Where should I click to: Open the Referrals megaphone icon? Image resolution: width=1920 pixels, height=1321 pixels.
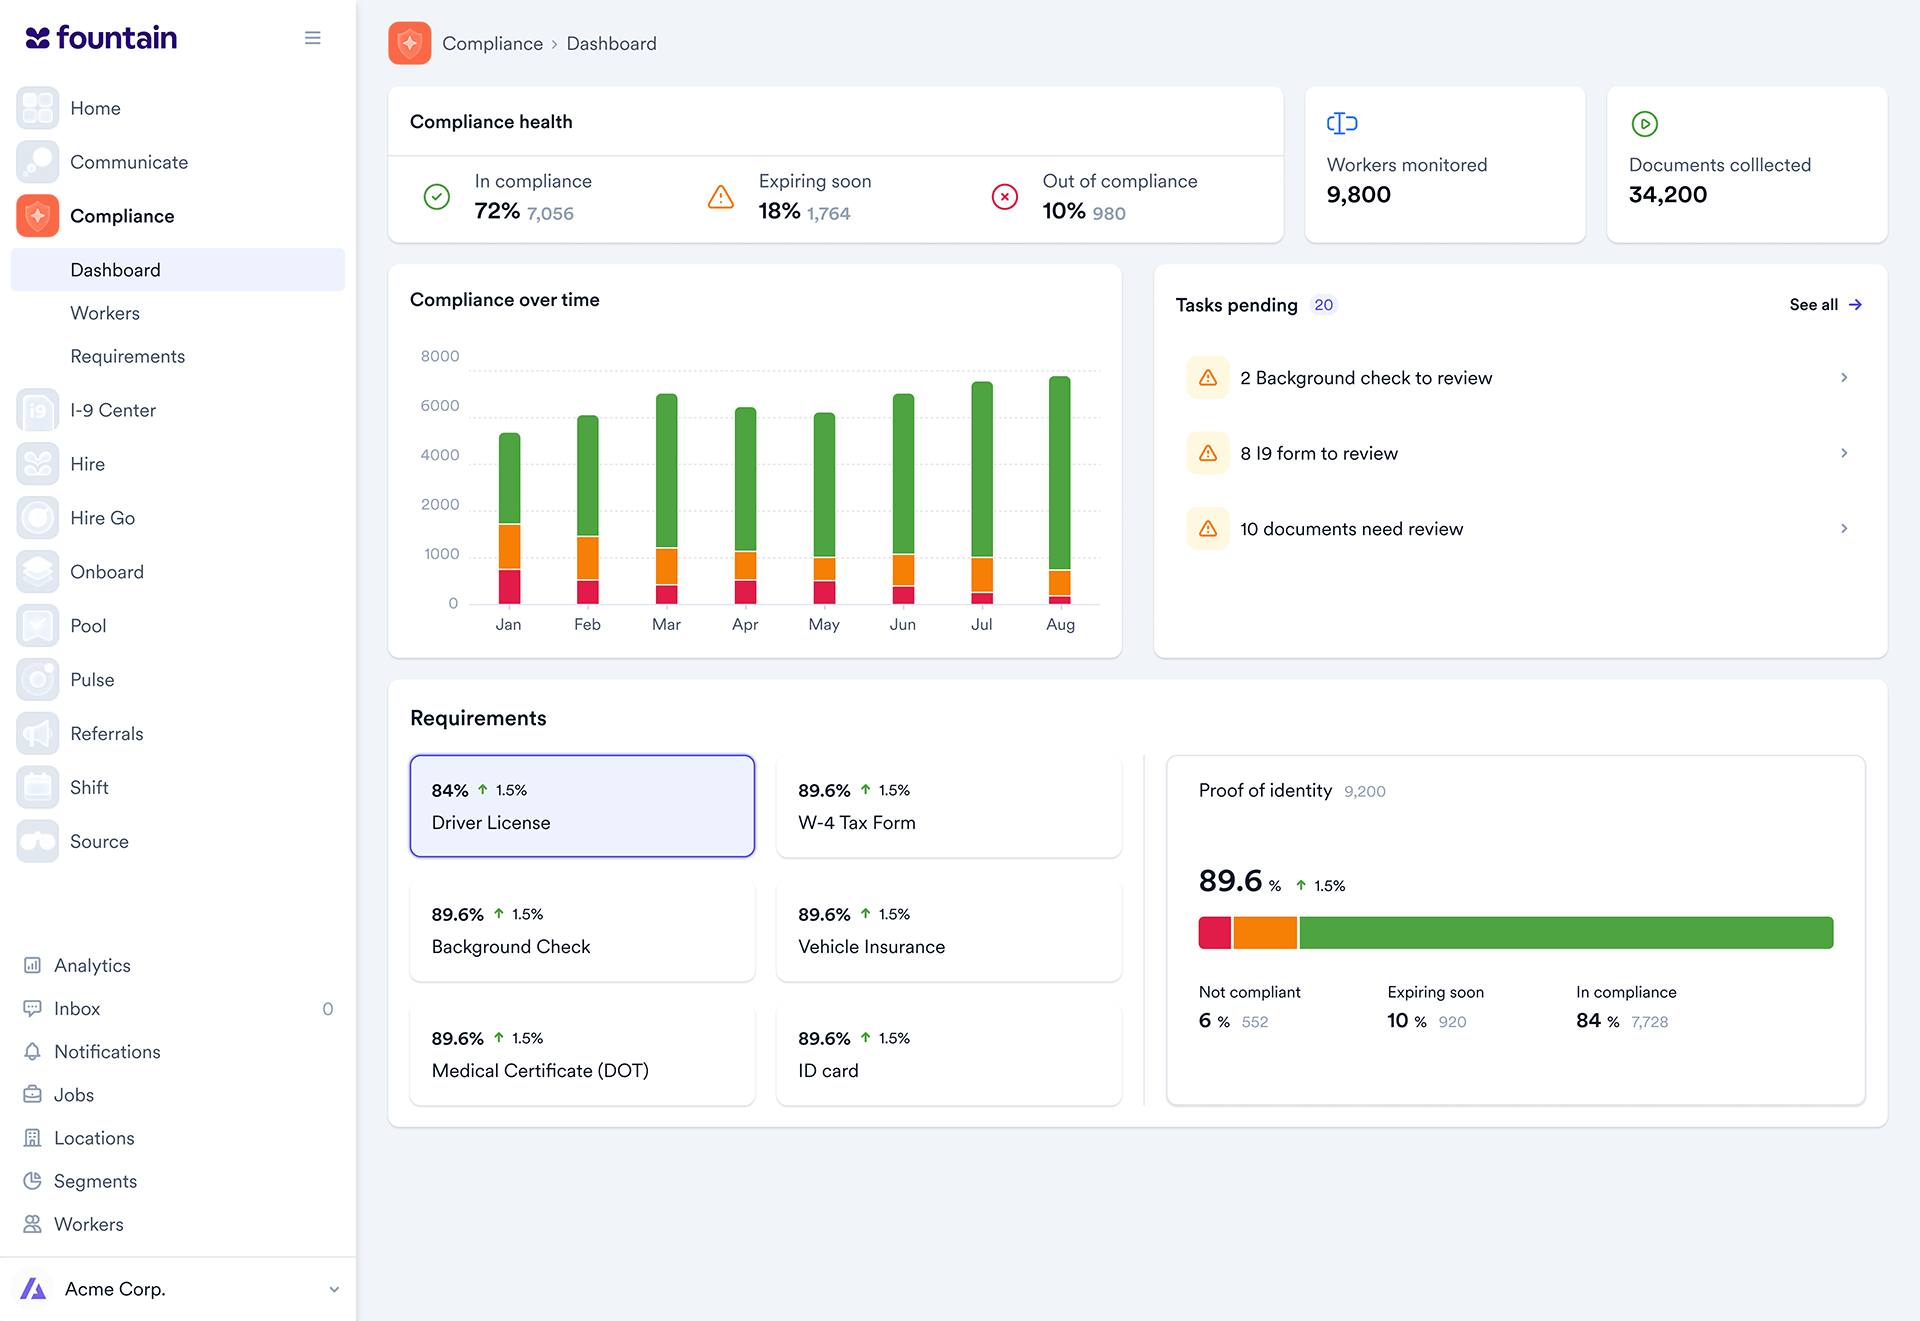point(38,734)
